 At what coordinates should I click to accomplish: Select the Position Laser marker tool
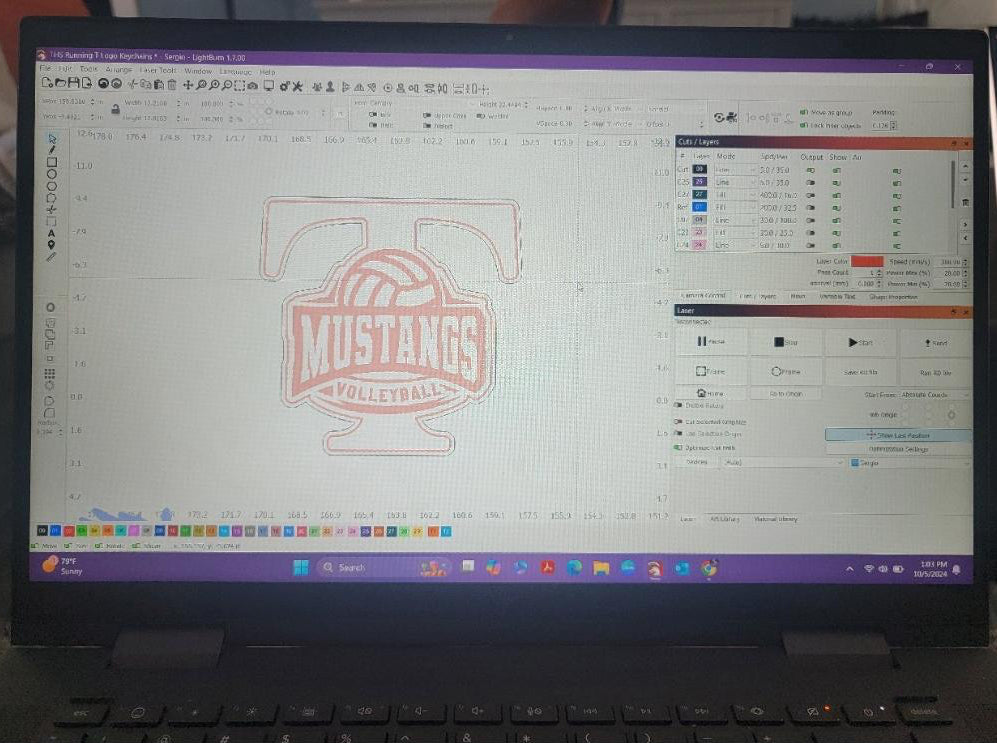coord(52,245)
